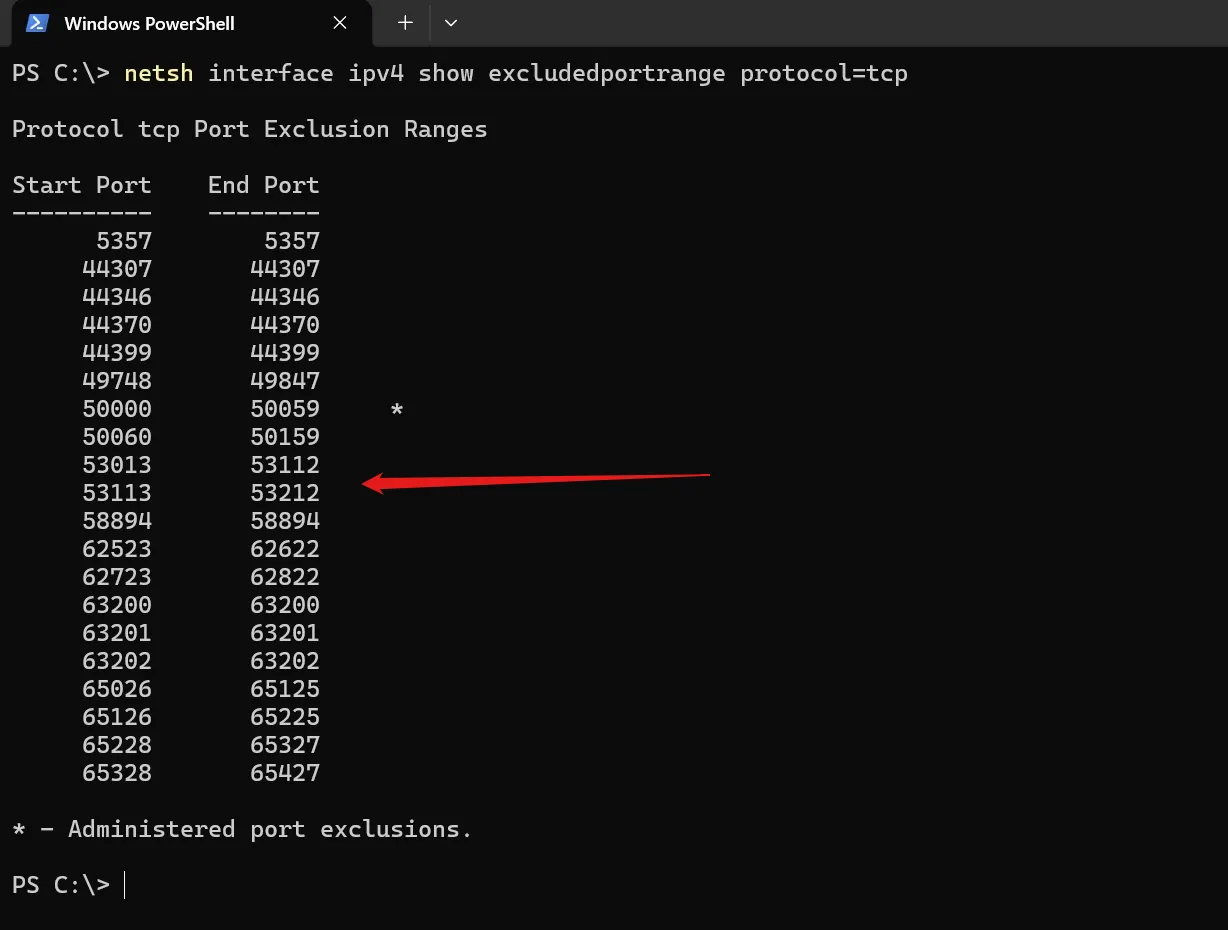Click the netsh command word
The image size is (1228, 930).
tap(159, 74)
